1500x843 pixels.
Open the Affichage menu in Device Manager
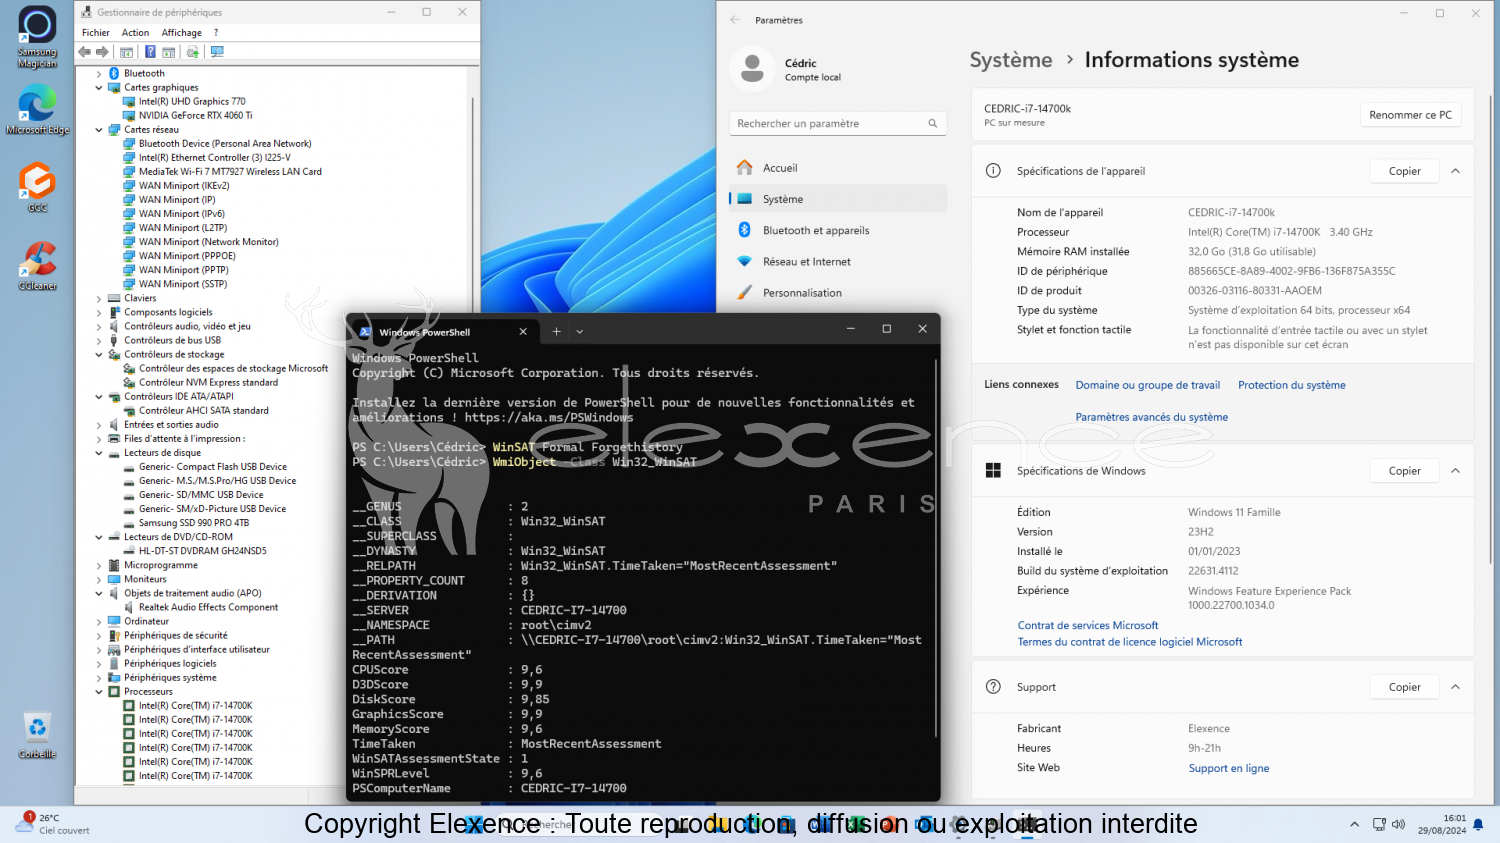(x=181, y=33)
